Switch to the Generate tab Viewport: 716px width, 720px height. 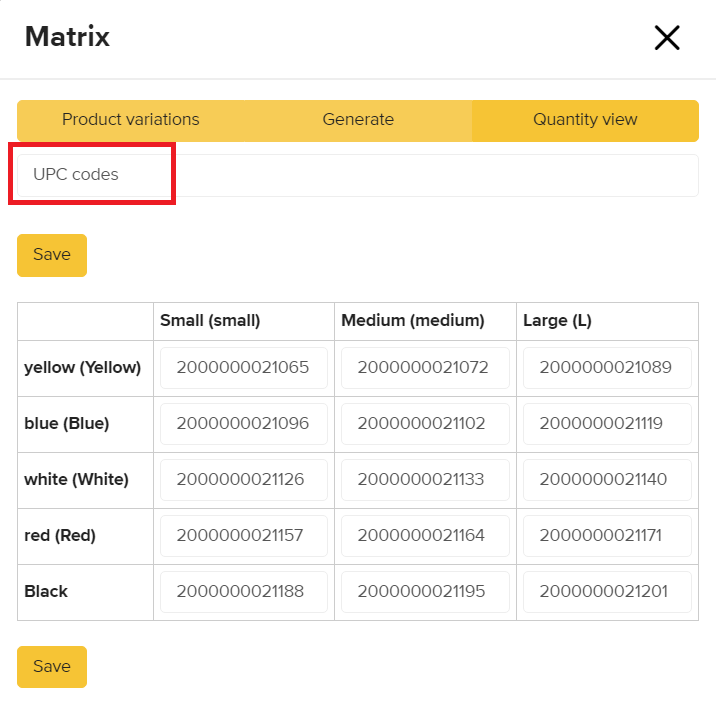358,120
